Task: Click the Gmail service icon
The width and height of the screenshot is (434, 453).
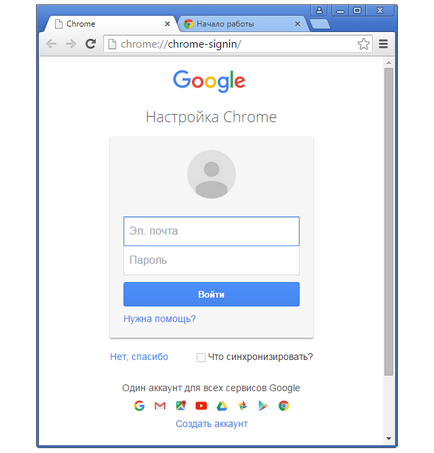Action: click(160, 406)
